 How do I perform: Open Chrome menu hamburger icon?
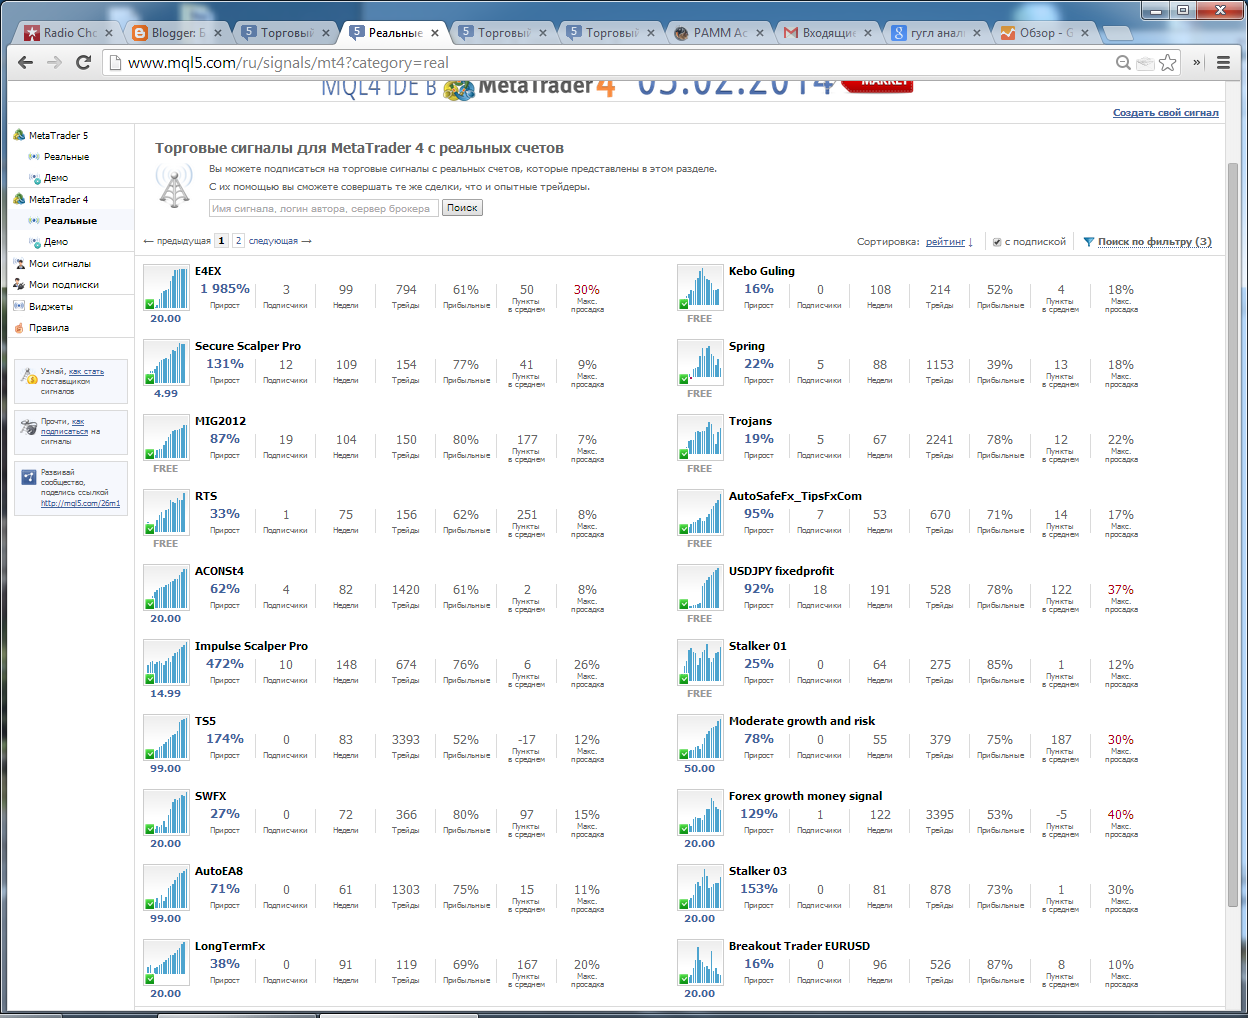point(1223,62)
